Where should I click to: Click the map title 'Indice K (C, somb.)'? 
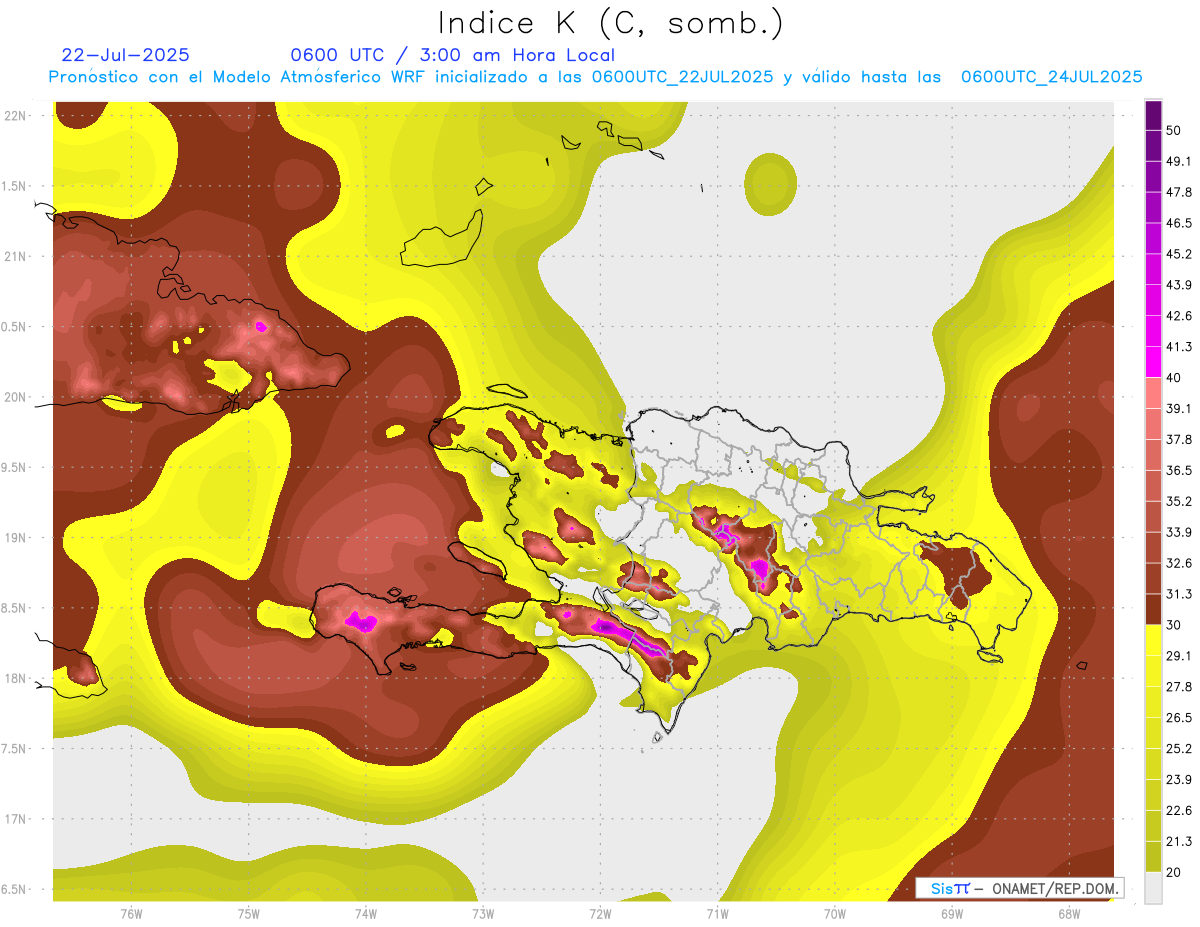(x=610, y=23)
